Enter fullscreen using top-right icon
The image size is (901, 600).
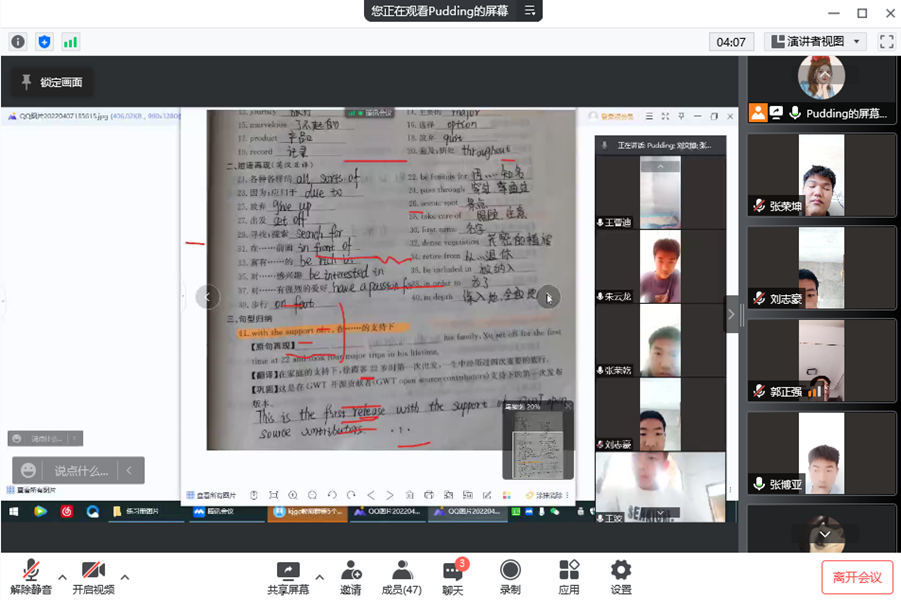[886, 42]
